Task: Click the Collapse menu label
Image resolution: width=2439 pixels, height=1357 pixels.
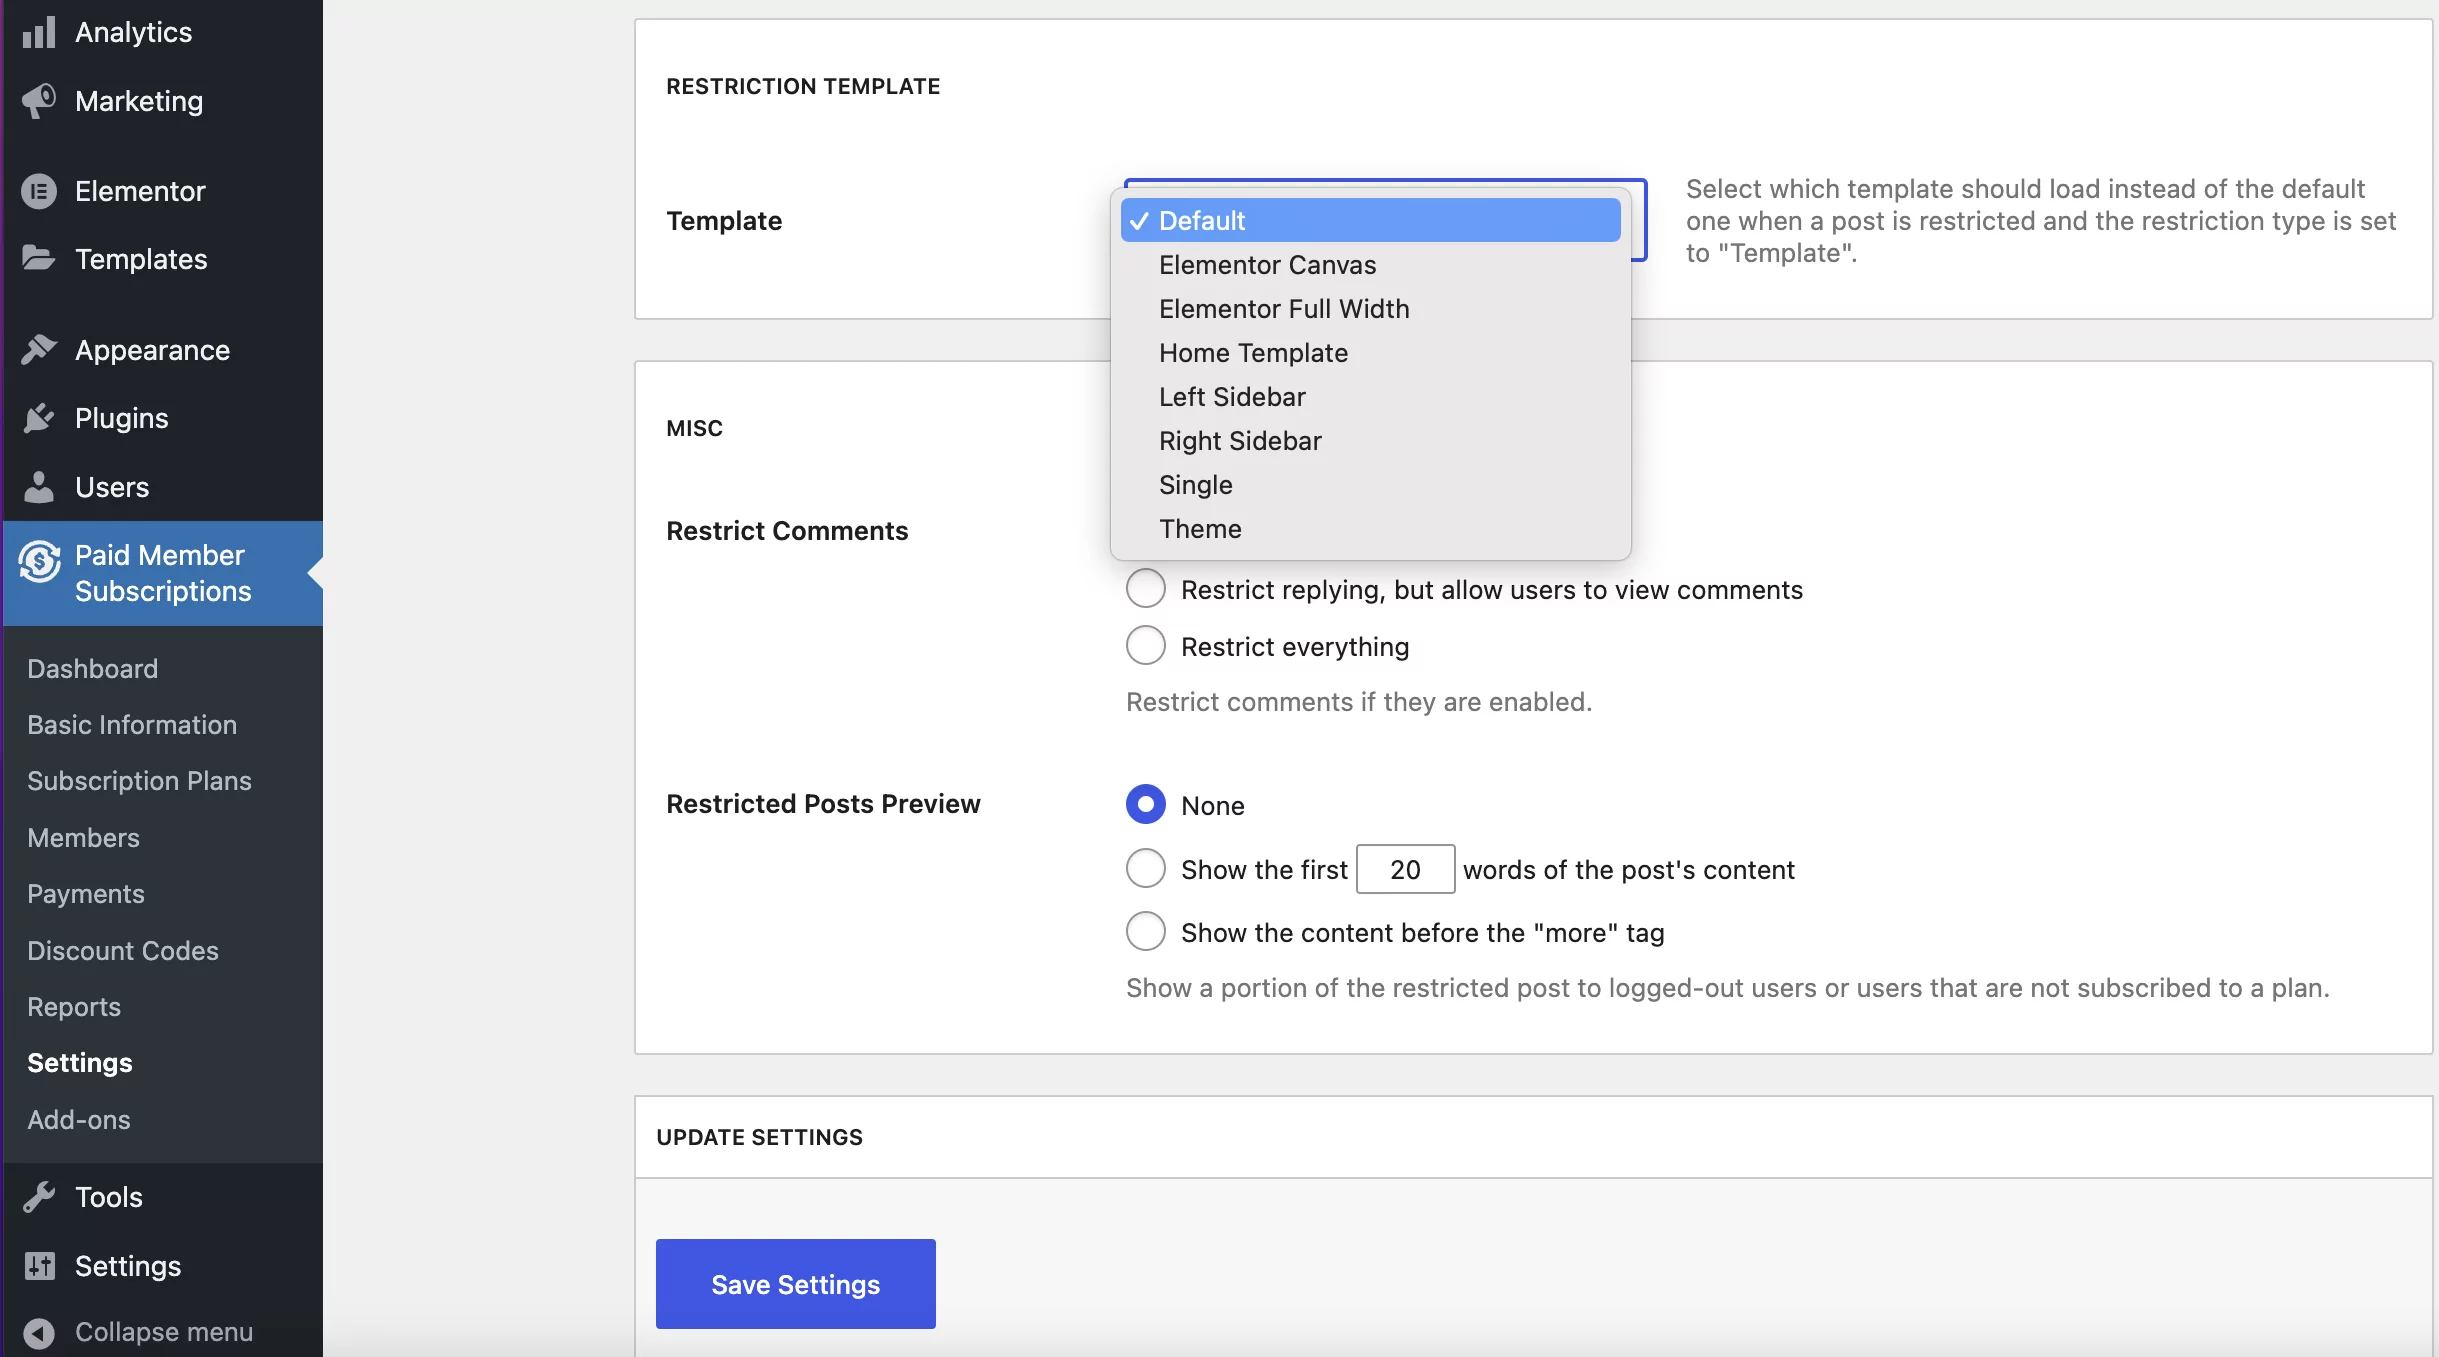Action: point(164,1332)
